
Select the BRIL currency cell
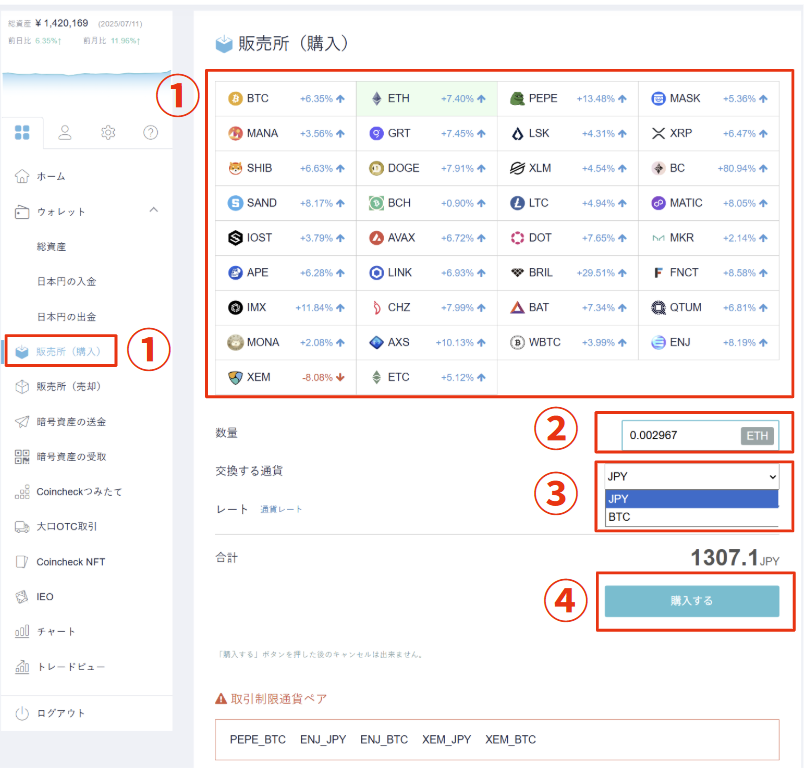[567, 273]
